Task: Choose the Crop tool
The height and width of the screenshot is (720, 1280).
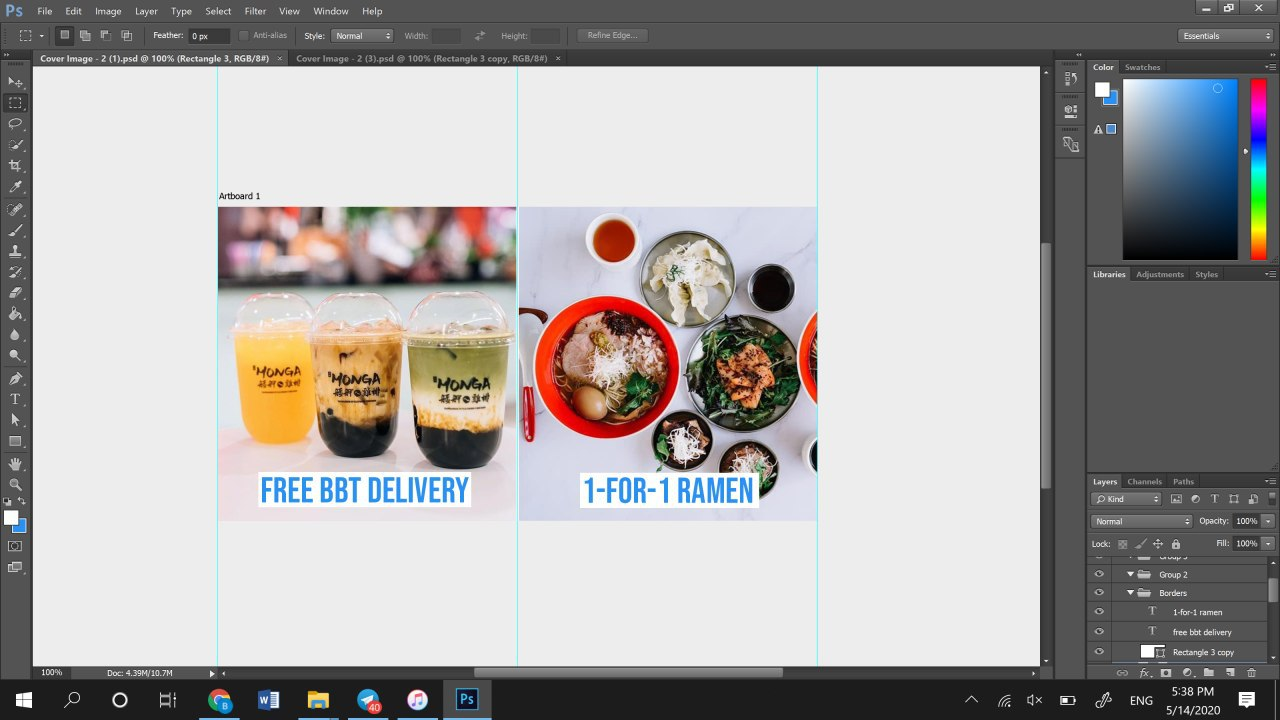Action: [x=15, y=166]
